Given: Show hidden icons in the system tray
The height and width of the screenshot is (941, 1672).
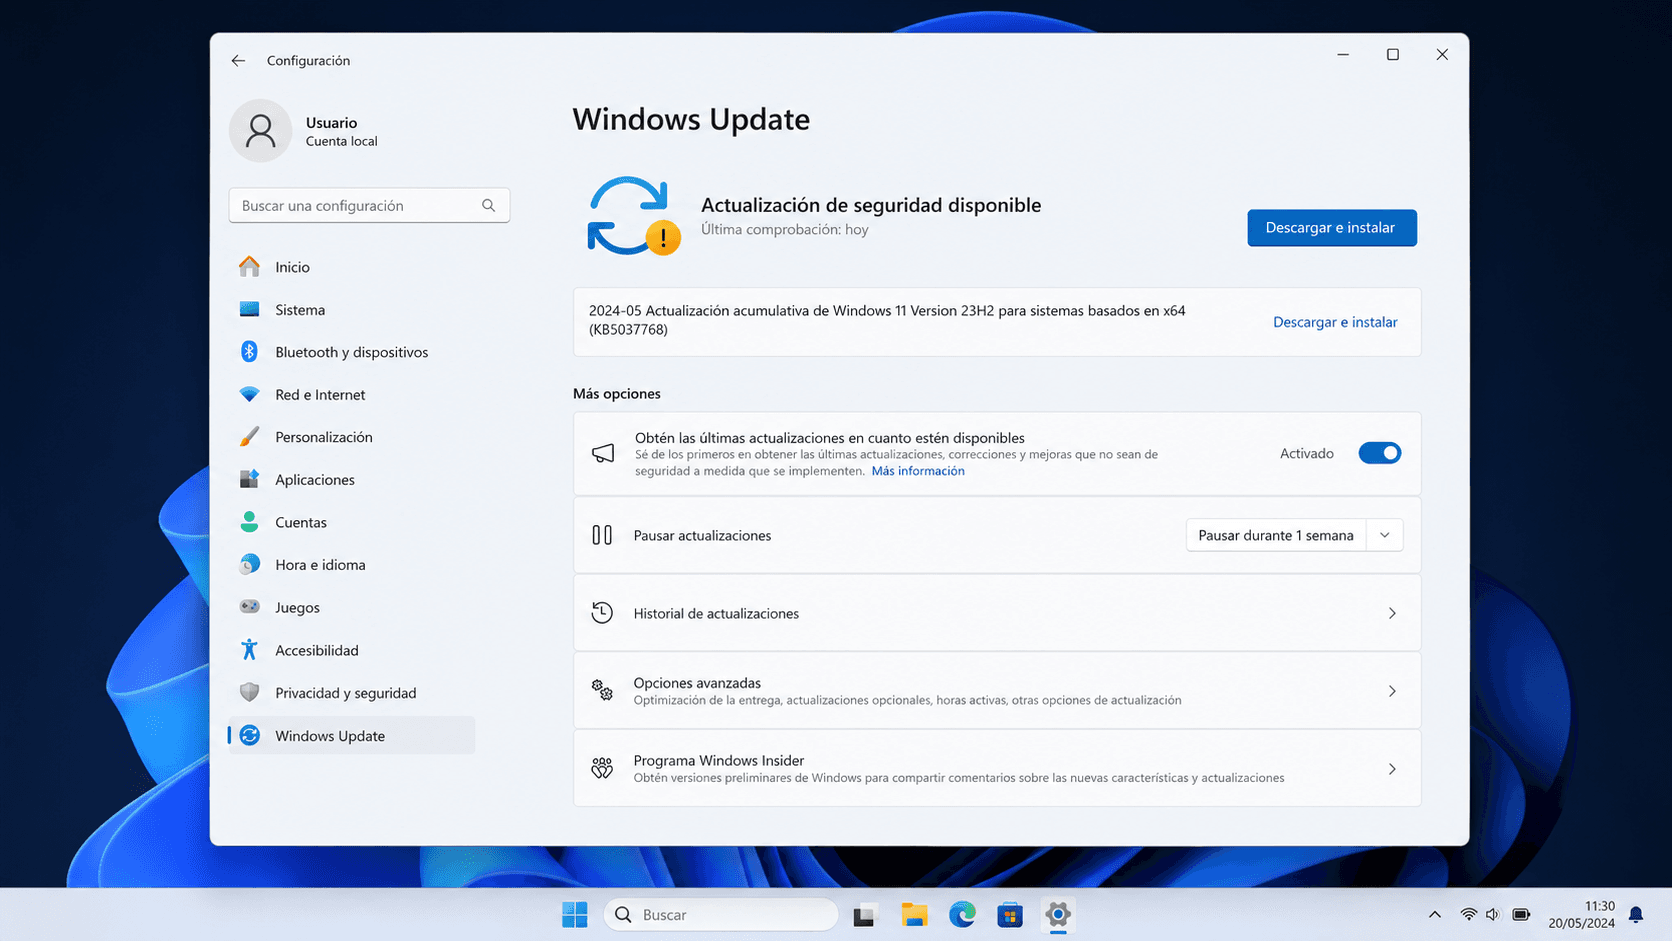Looking at the screenshot, I should [1434, 914].
